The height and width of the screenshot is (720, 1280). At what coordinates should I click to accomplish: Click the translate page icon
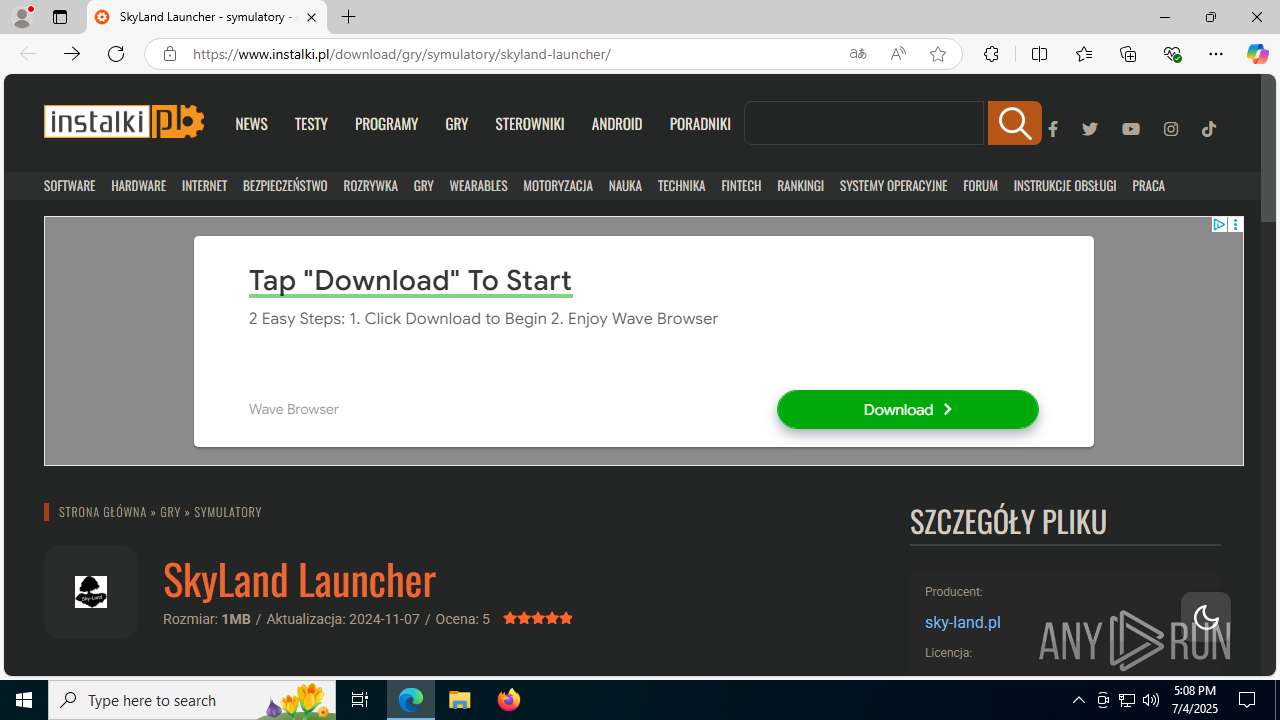[858, 54]
